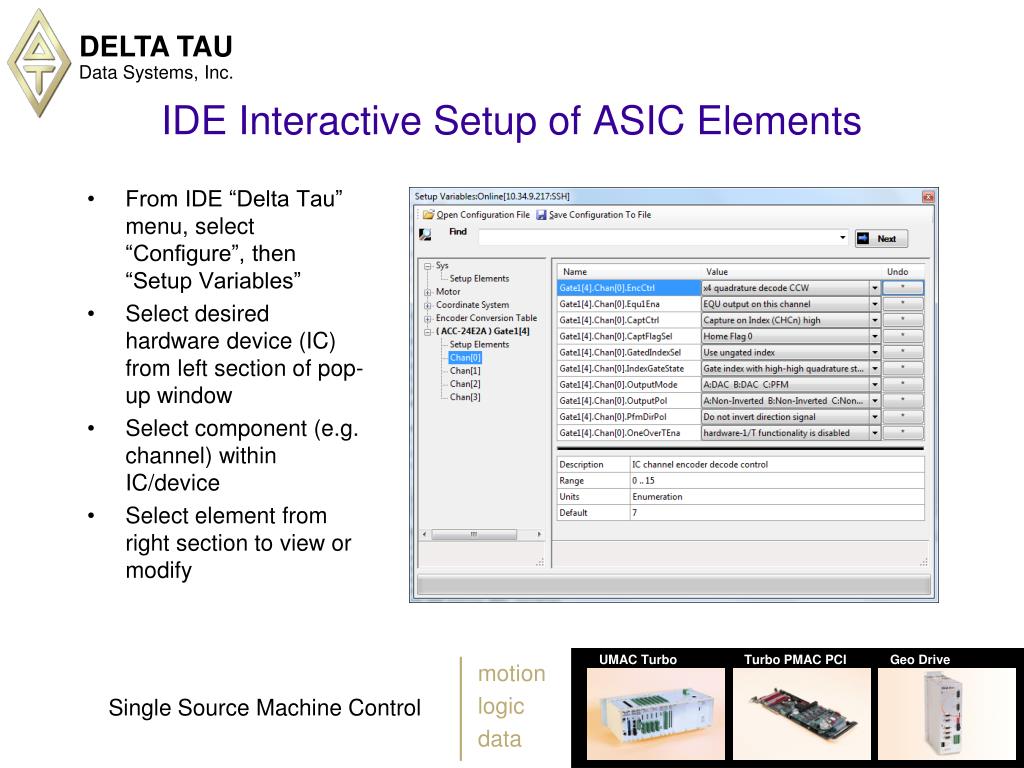Image resolution: width=1024 pixels, height=768 pixels.
Task: Click the icon left of the Find label
Action: click(425, 234)
